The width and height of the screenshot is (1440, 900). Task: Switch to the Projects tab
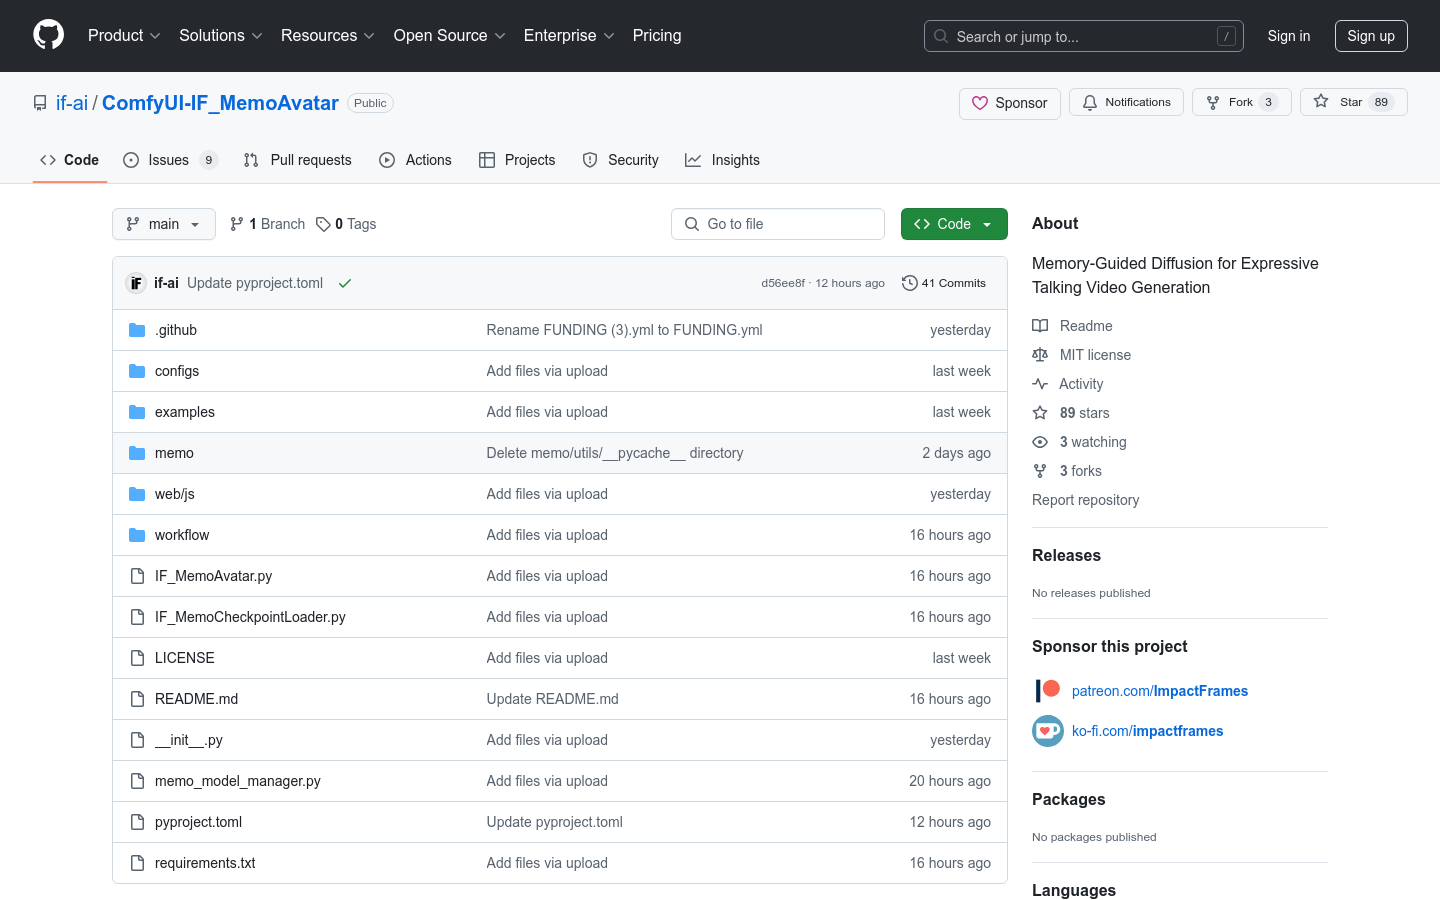click(x=517, y=160)
